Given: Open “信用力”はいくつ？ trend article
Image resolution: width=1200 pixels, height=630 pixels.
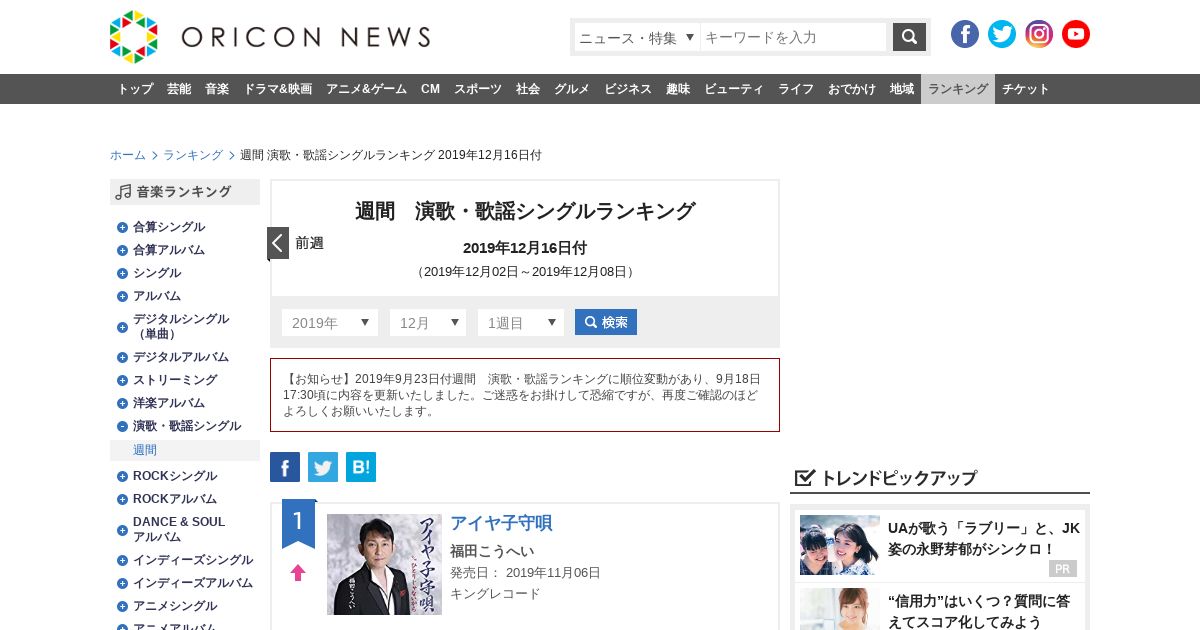Looking at the screenshot, I should (979, 611).
